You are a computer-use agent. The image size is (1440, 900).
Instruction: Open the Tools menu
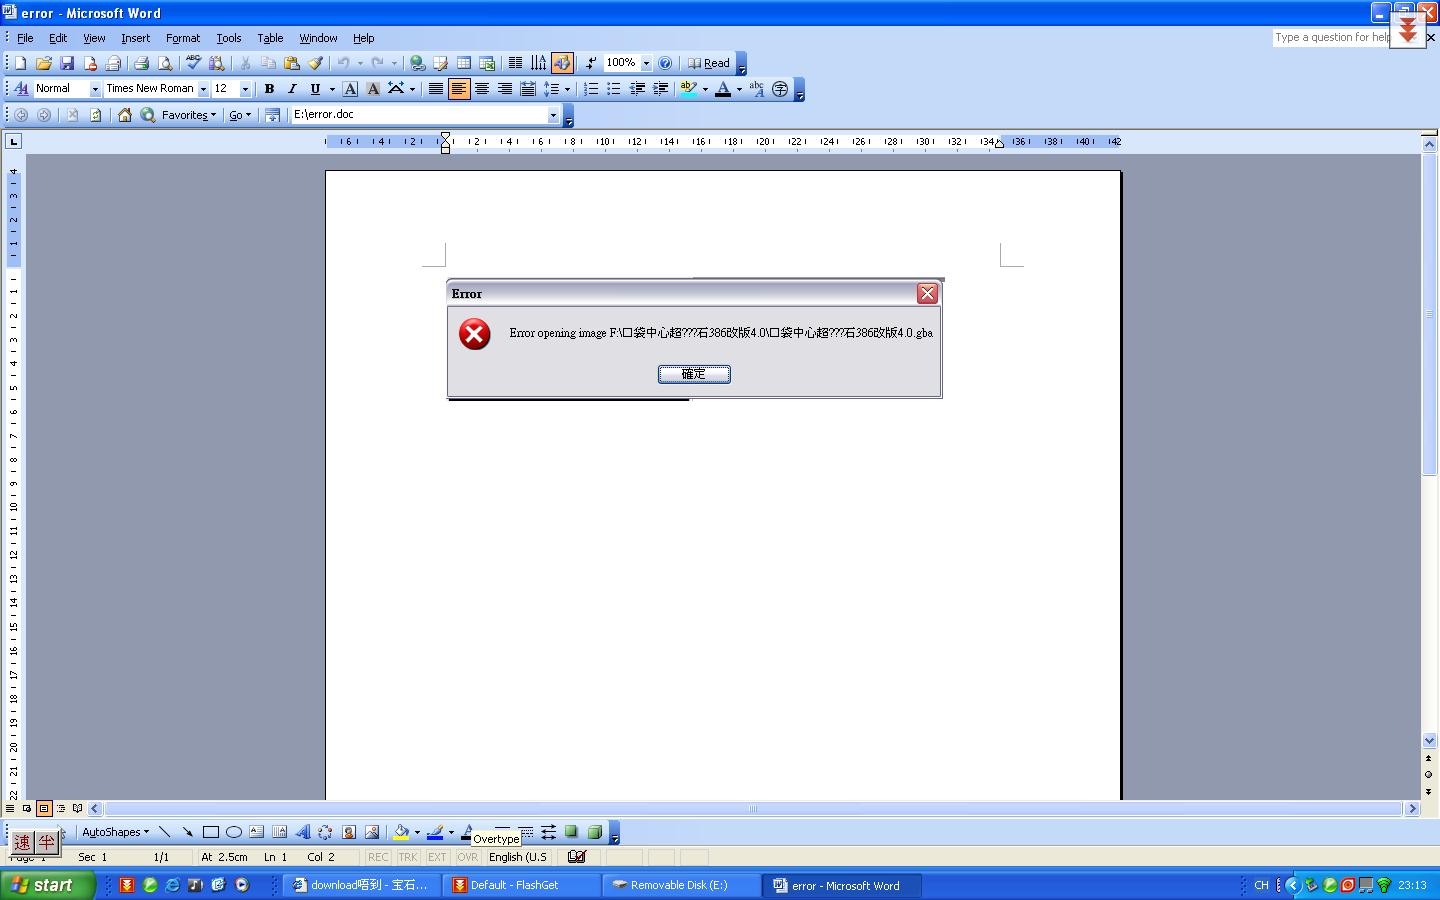tap(229, 38)
